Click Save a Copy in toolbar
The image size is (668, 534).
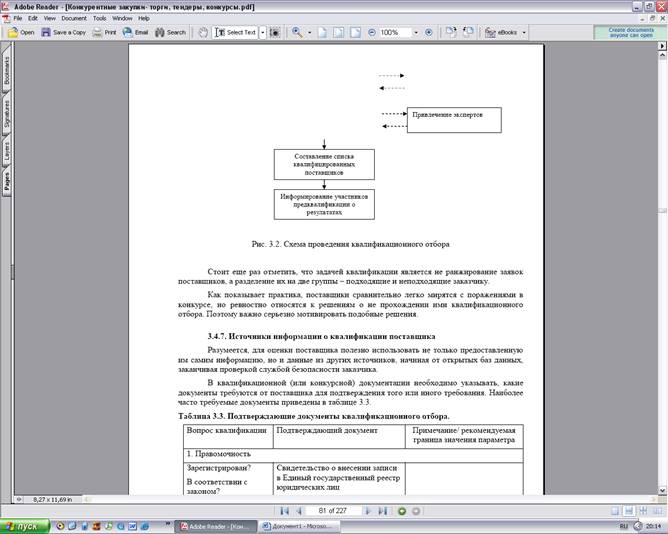coord(63,32)
